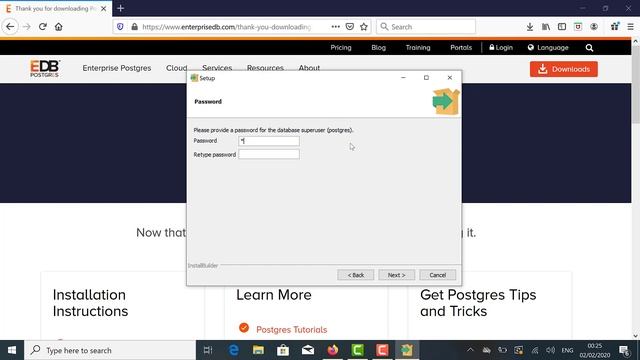Click the orange Downloads button

[564, 69]
